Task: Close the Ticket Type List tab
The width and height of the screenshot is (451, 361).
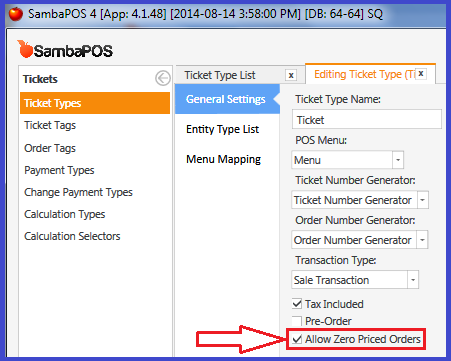Action: pyautogui.click(x=291, y=75)
